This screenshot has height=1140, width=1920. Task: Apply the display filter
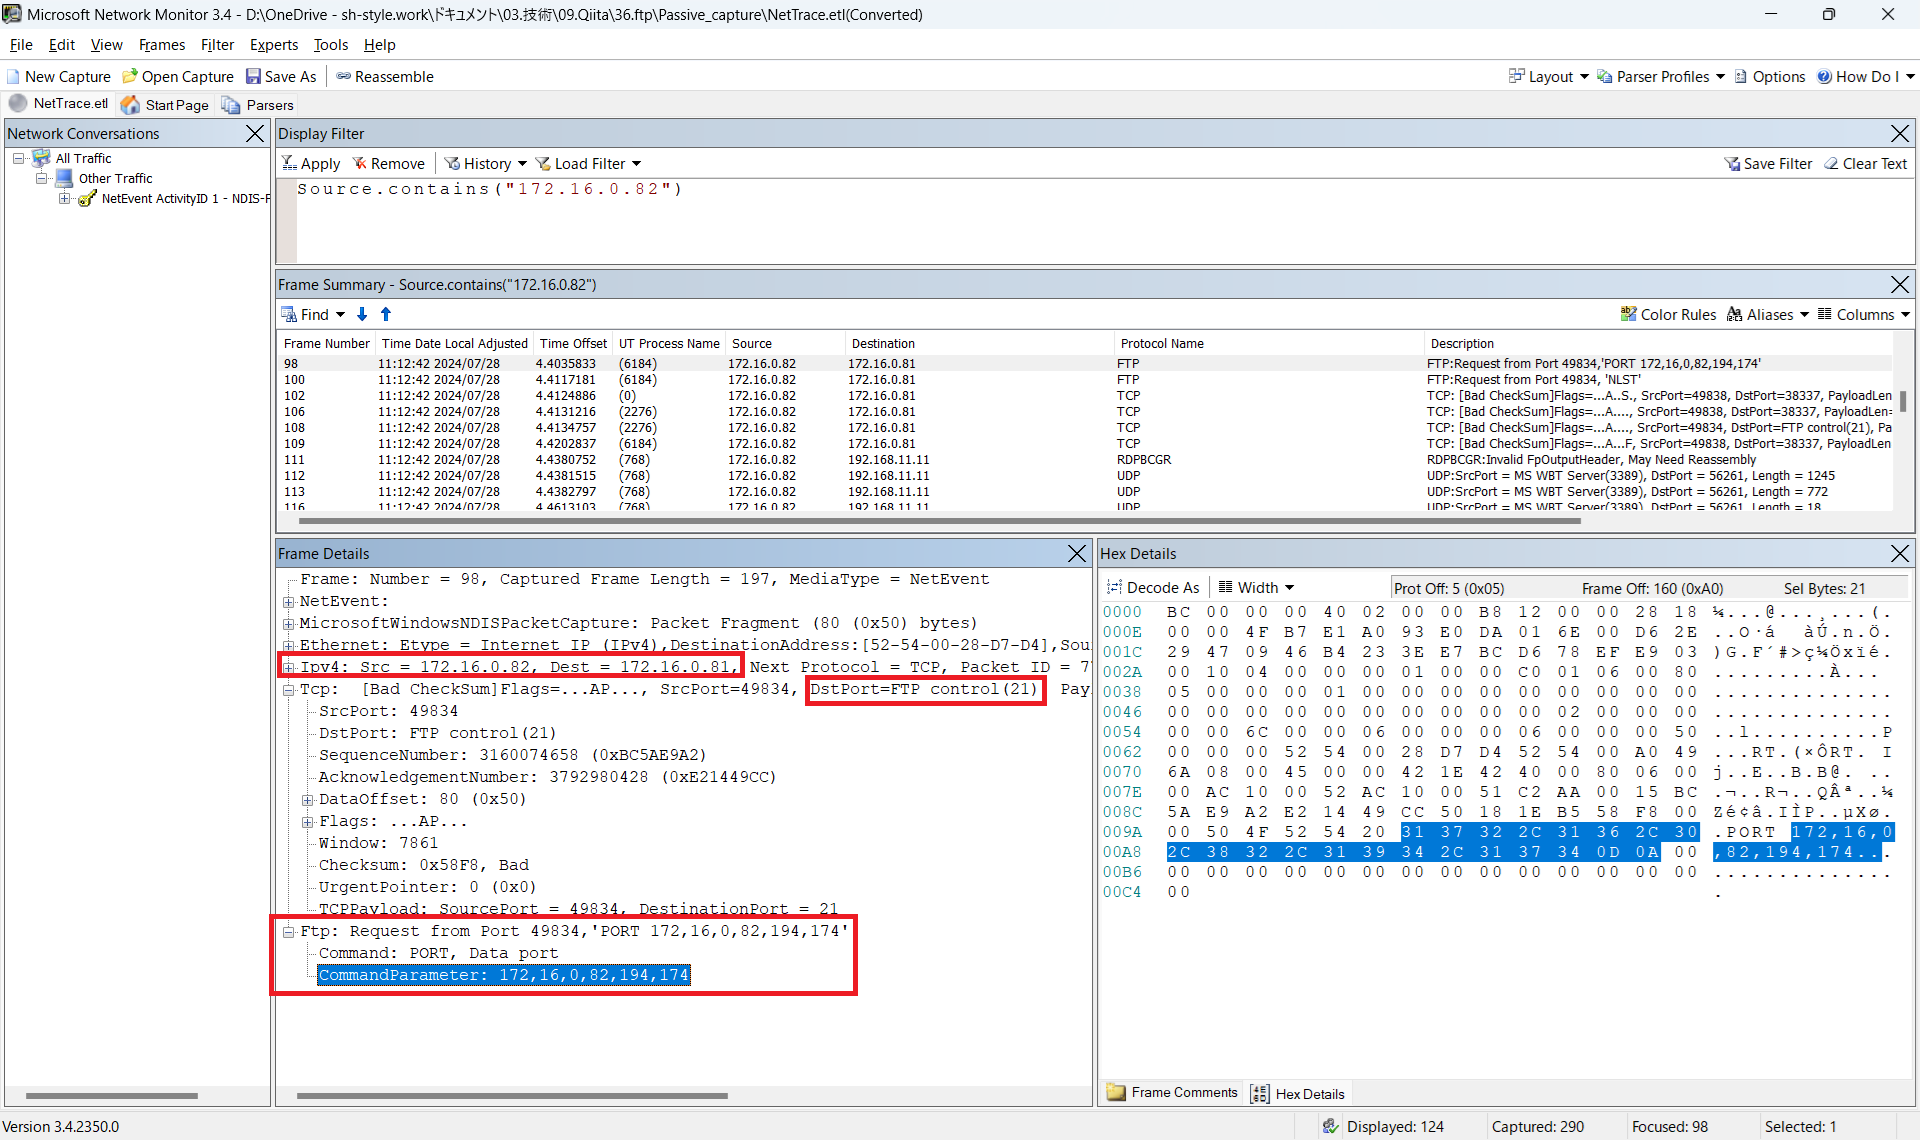click(x=311, y=164)
